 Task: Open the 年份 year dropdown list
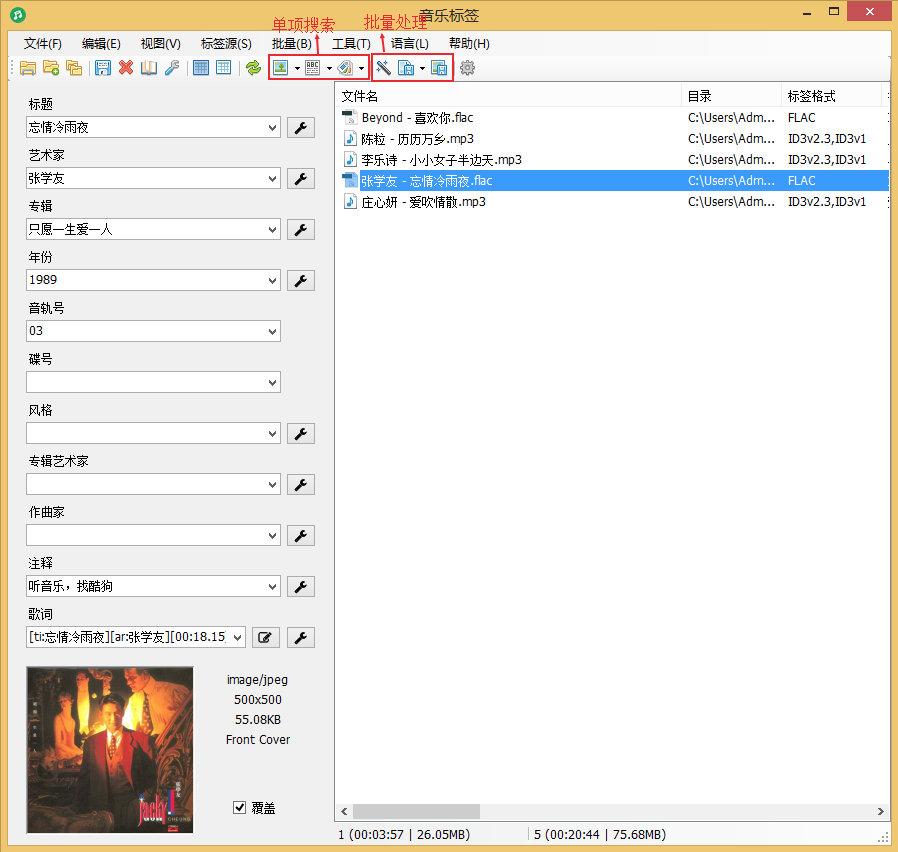tap(272, 279)
